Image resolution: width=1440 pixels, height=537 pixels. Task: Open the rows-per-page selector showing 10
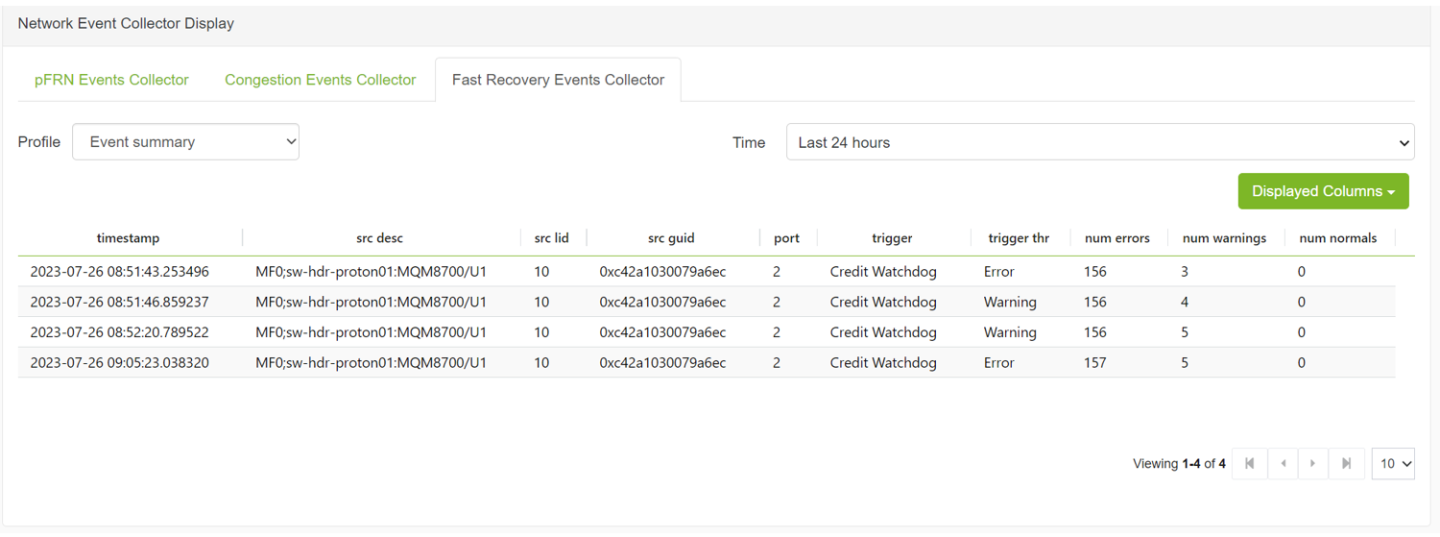(x=1393, y=463)
